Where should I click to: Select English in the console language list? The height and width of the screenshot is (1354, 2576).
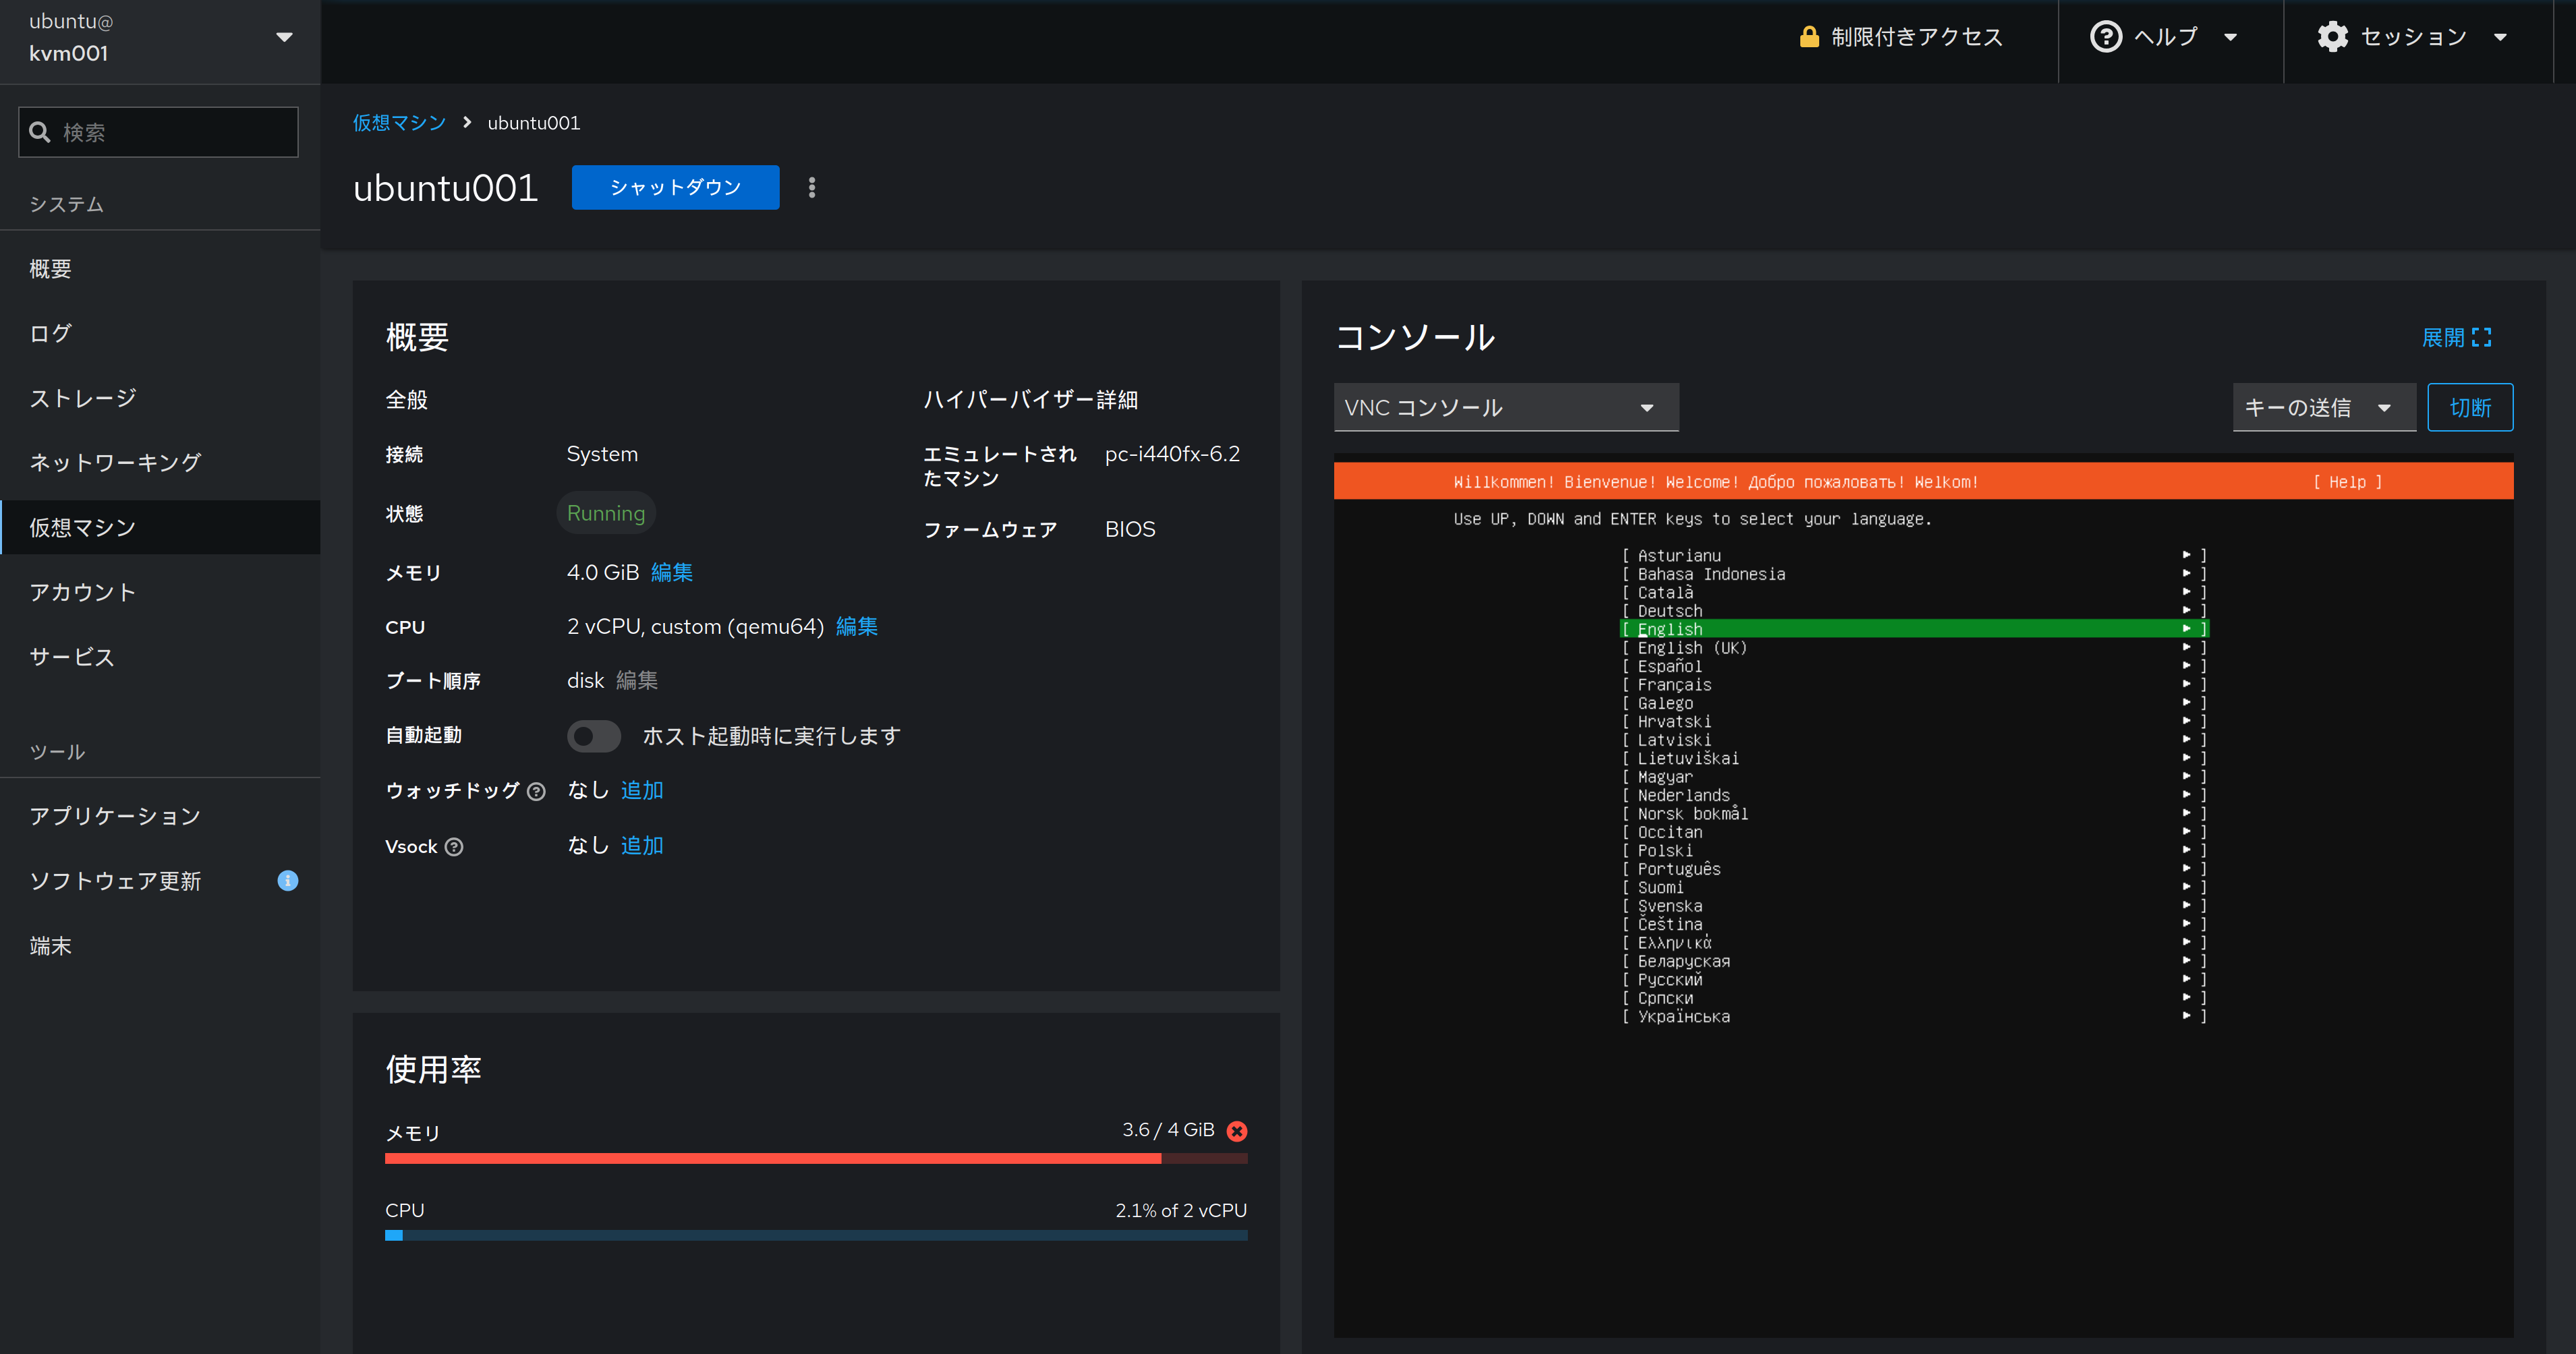point(1914,629)
